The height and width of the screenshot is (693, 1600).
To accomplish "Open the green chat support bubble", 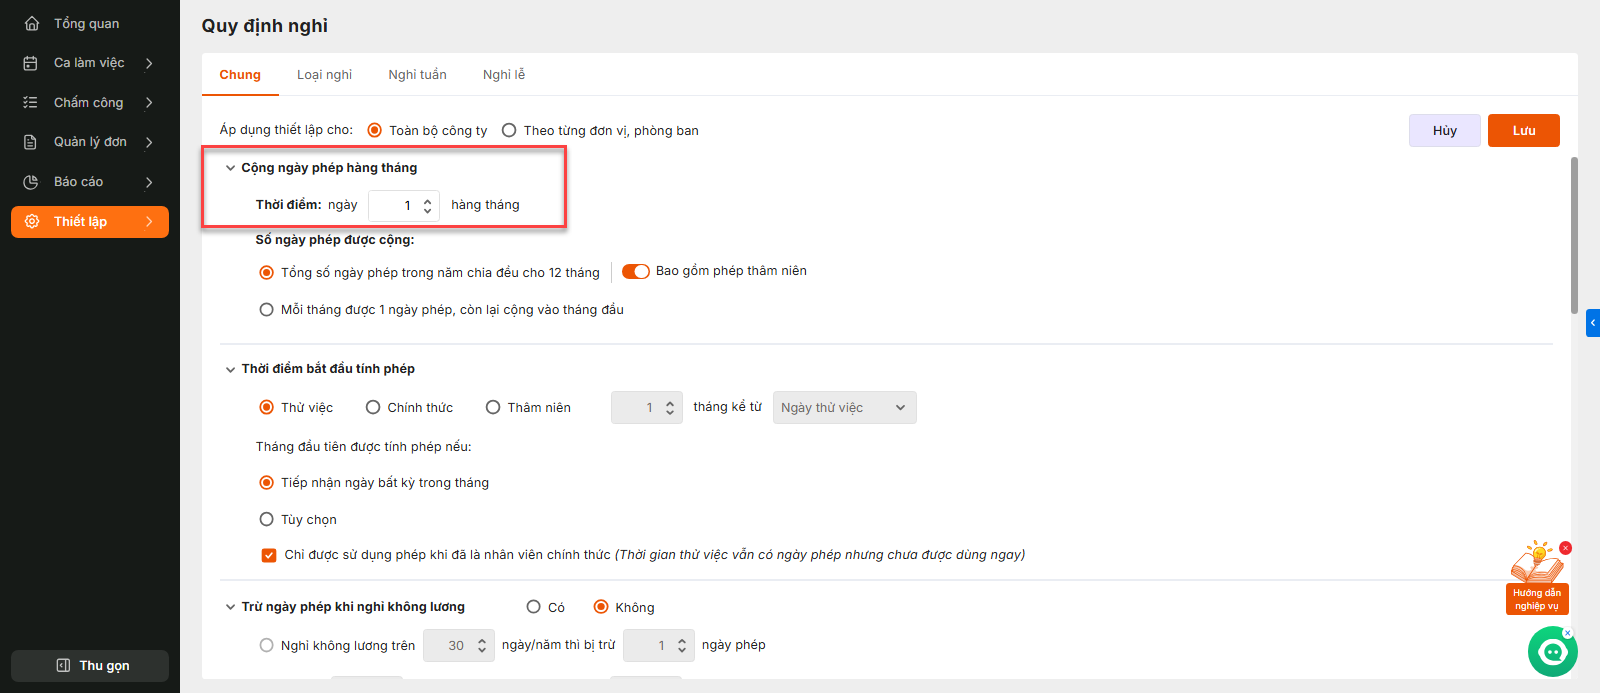I will [x=1552, y=652].
